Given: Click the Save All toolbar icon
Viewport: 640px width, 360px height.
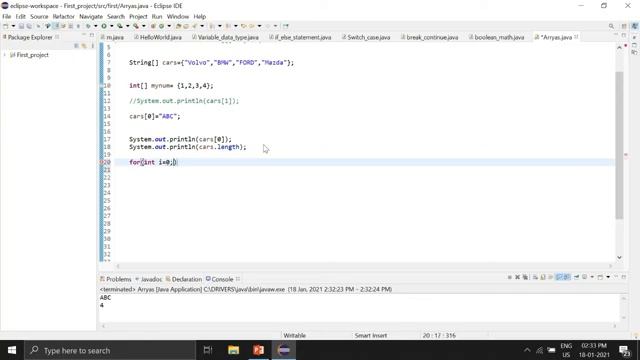Looking at the screenshot, I should tap(29, 26).
